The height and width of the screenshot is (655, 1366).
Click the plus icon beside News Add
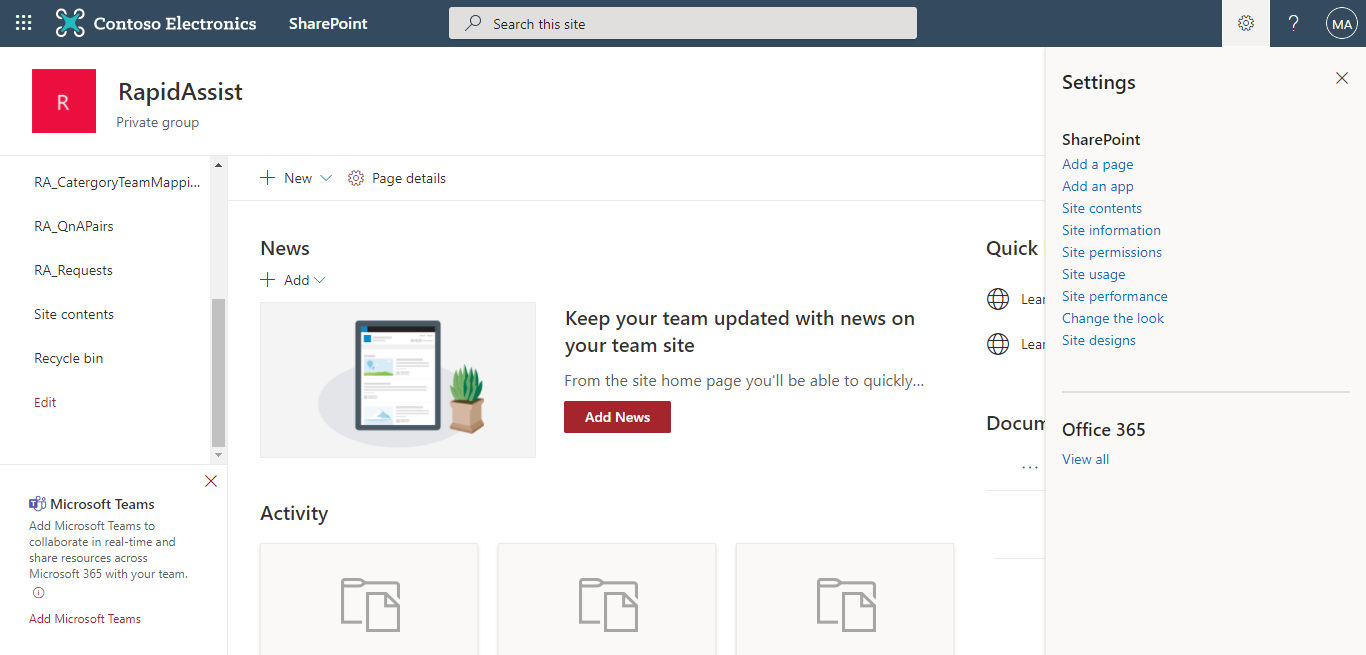[268, 280]
